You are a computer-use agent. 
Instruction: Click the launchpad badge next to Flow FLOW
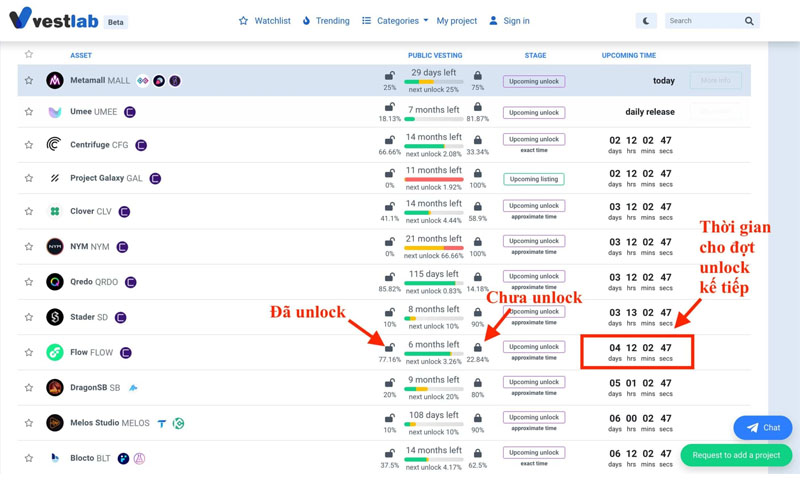click(x=126, y=352)
